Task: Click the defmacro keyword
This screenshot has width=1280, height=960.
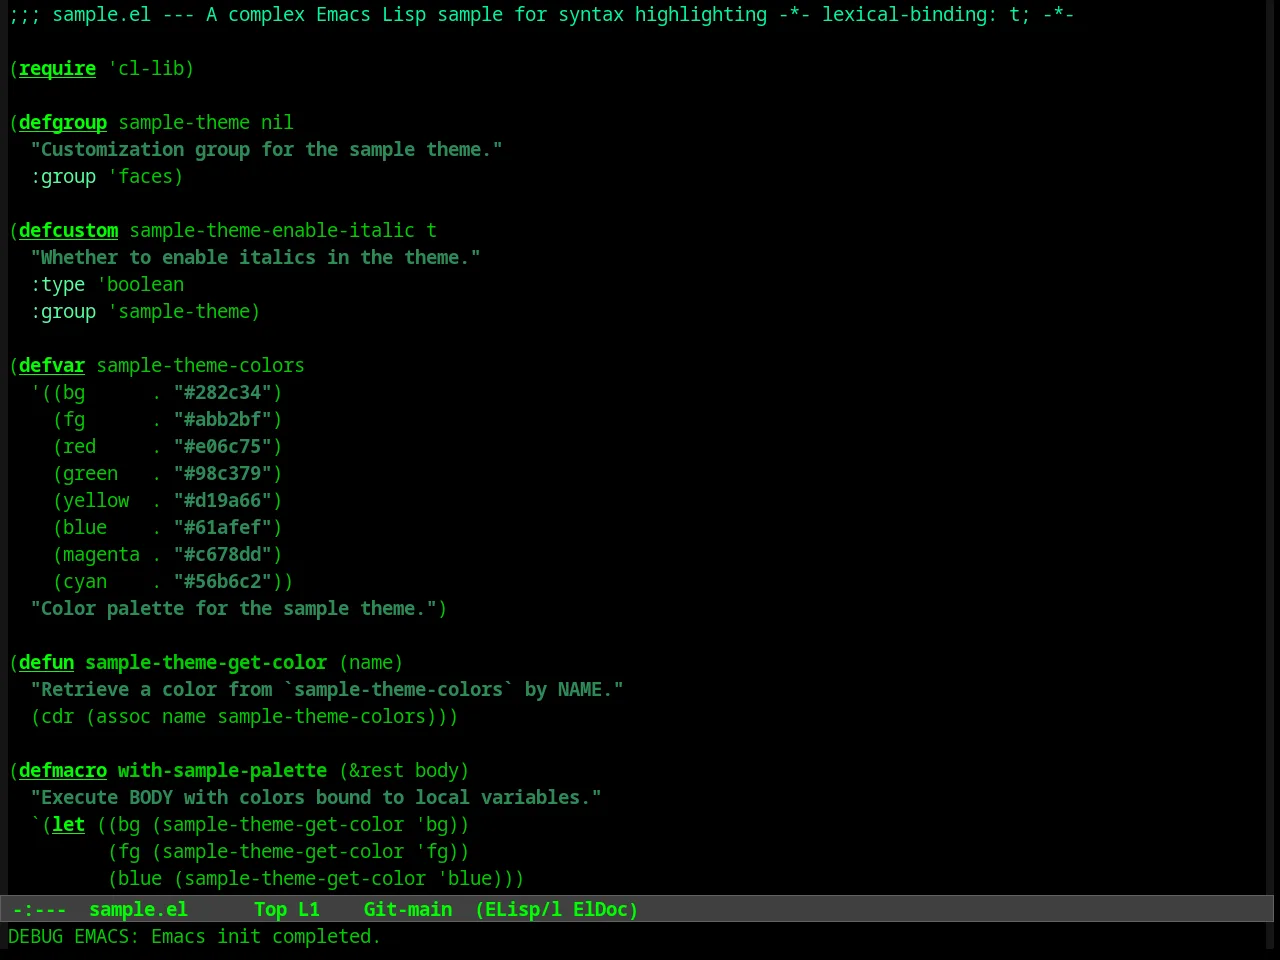Action: [x=63, y=770]
